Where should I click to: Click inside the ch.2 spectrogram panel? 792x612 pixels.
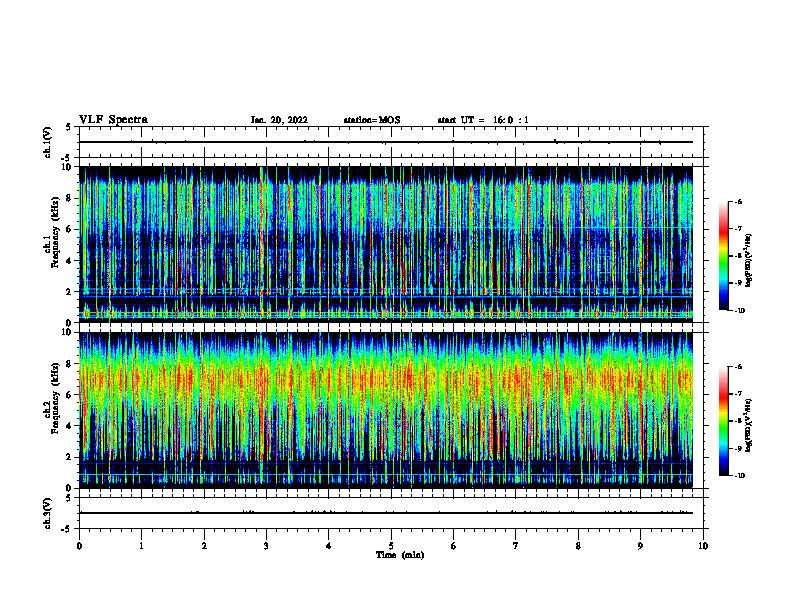point(386,410)
